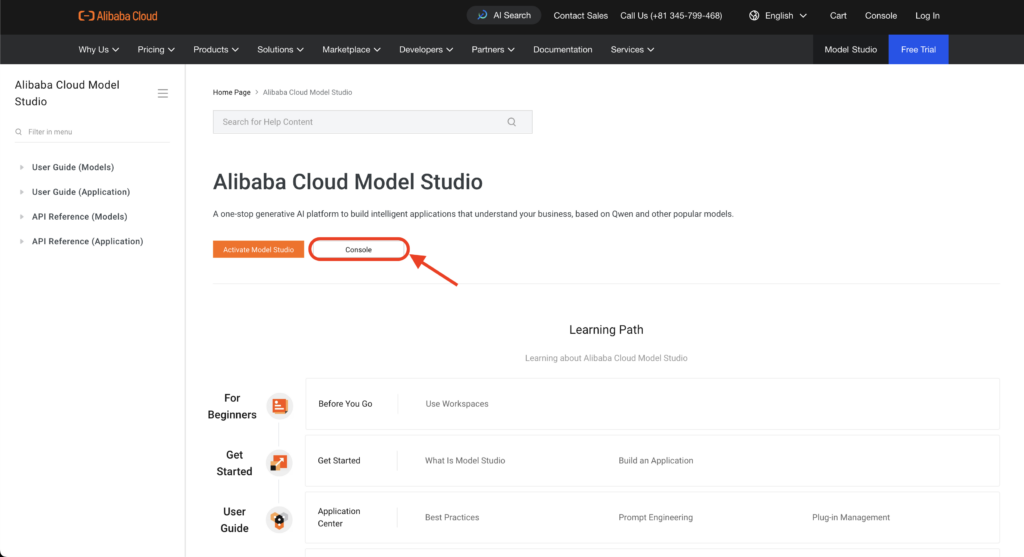This screenshot has width=1024, height=557.
Task: Expand the Partners menu
Action: (493, 50)
